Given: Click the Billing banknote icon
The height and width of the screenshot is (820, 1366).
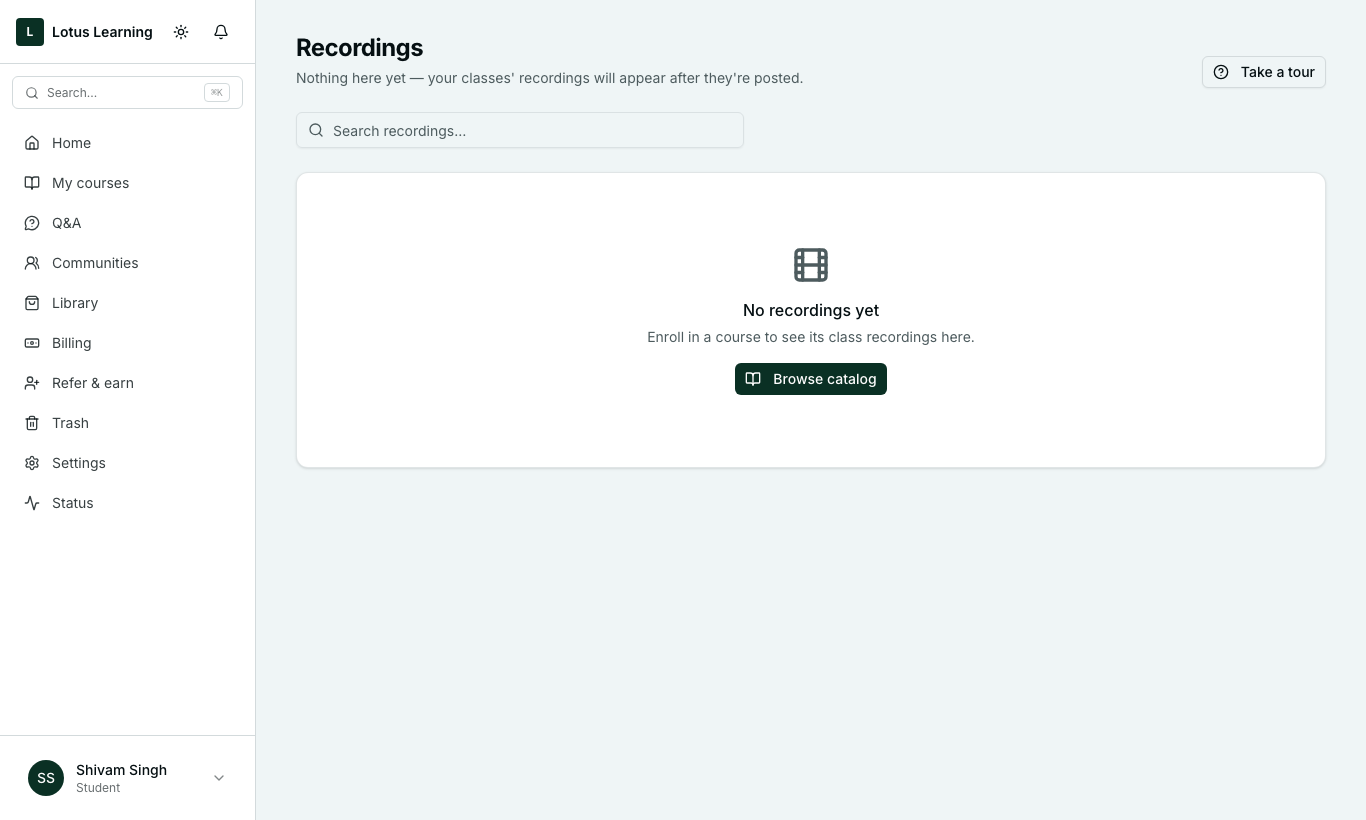Looking at the screenshot, I should 32,343.
